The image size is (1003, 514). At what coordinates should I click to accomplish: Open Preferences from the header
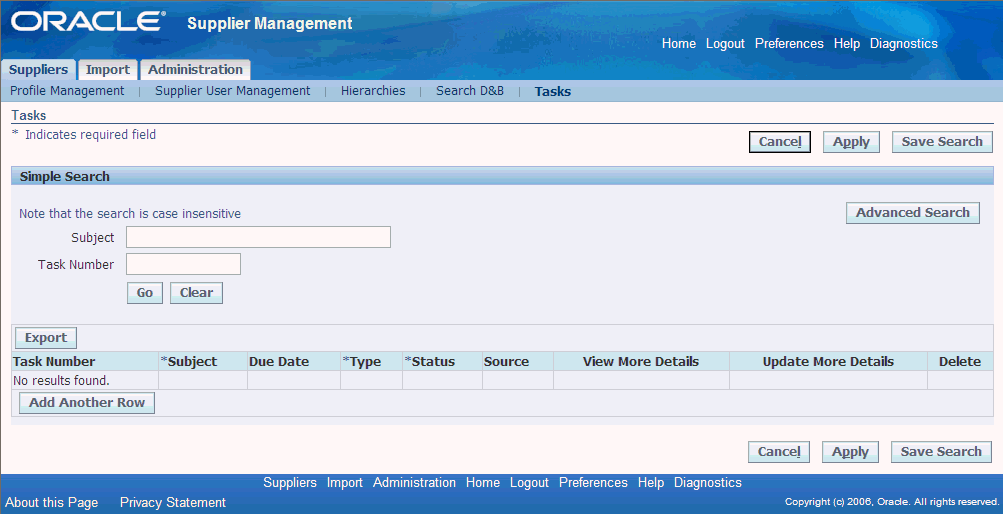789,43
